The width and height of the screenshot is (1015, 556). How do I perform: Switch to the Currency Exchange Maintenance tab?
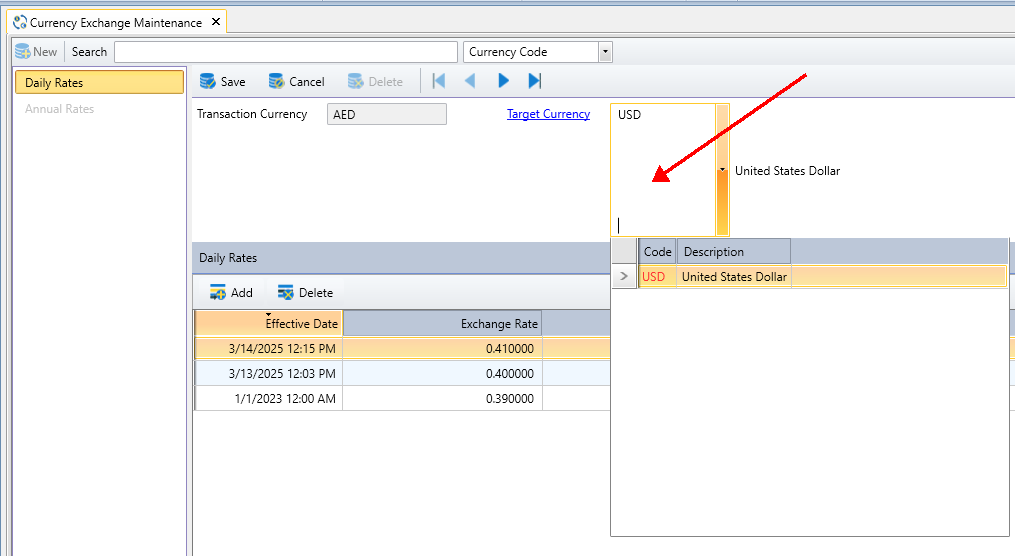click(x=115, y=22)
